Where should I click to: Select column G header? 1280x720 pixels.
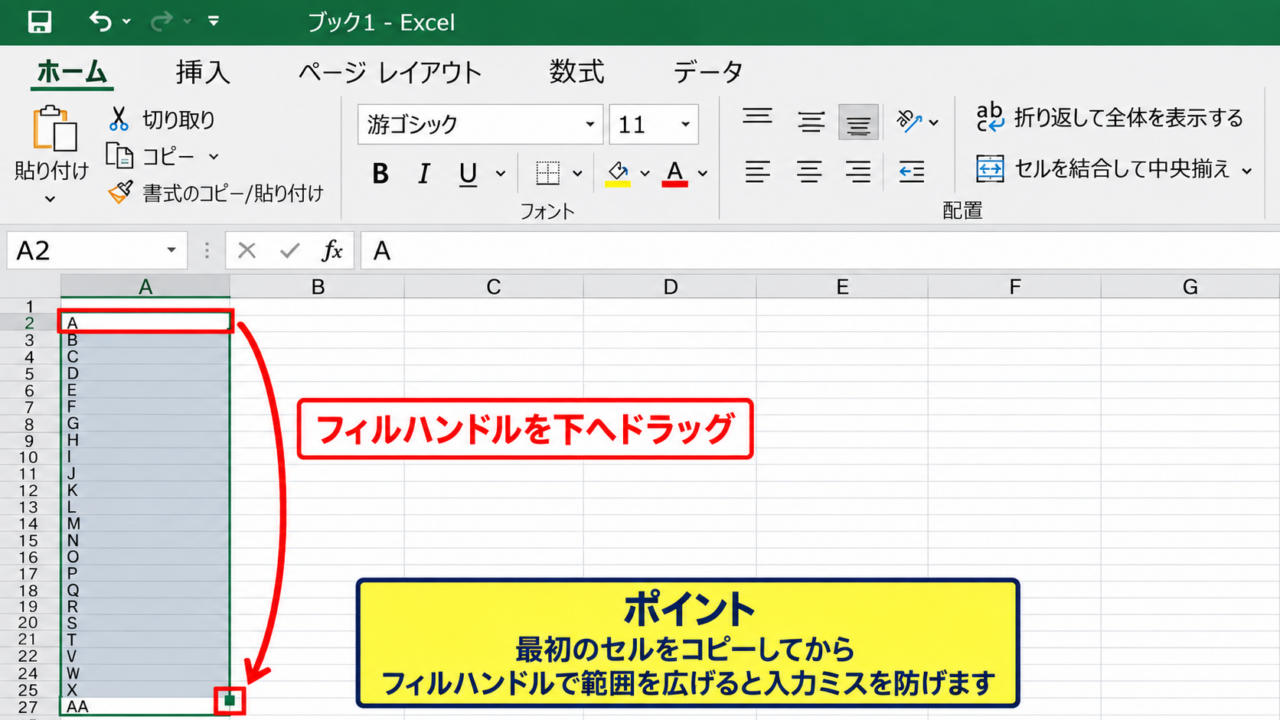1190,287
